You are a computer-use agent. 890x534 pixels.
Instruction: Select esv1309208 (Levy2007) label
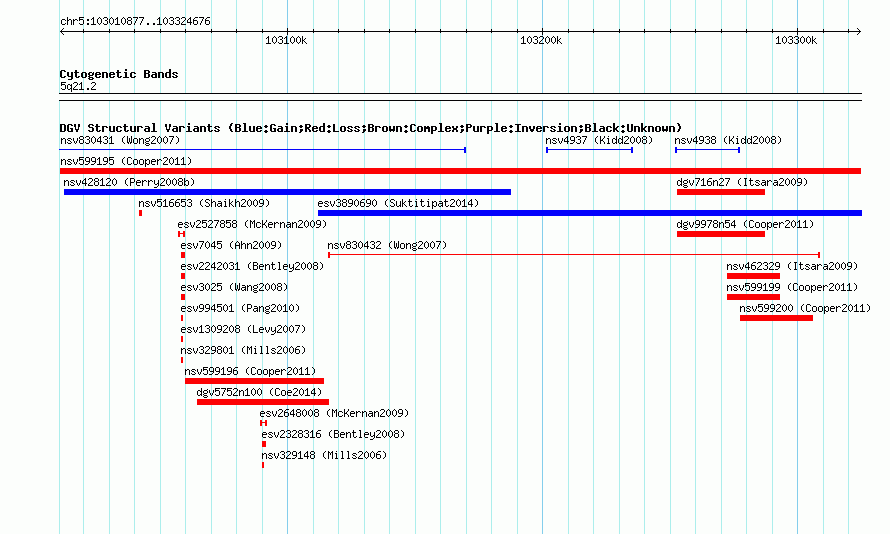243,329
